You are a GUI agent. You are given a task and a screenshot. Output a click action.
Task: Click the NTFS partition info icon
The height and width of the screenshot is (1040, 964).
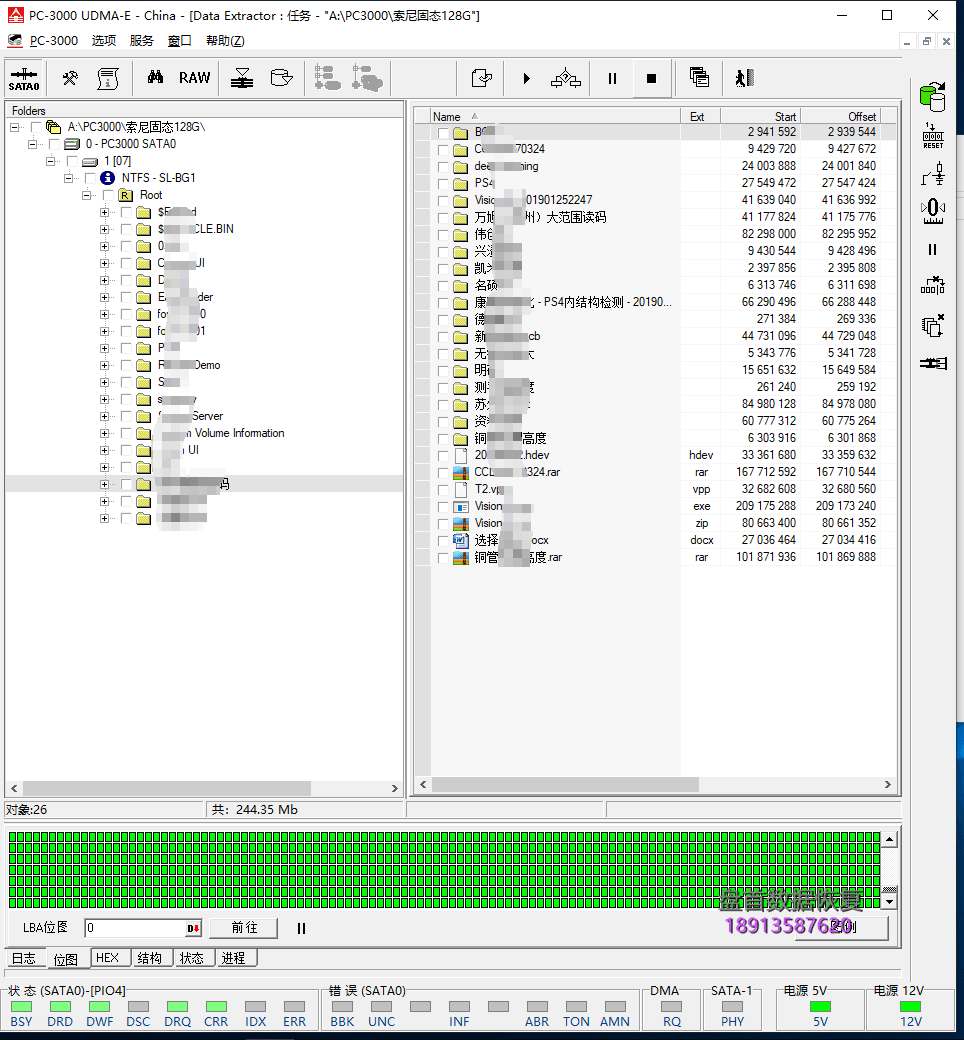[x=107, y=178]
